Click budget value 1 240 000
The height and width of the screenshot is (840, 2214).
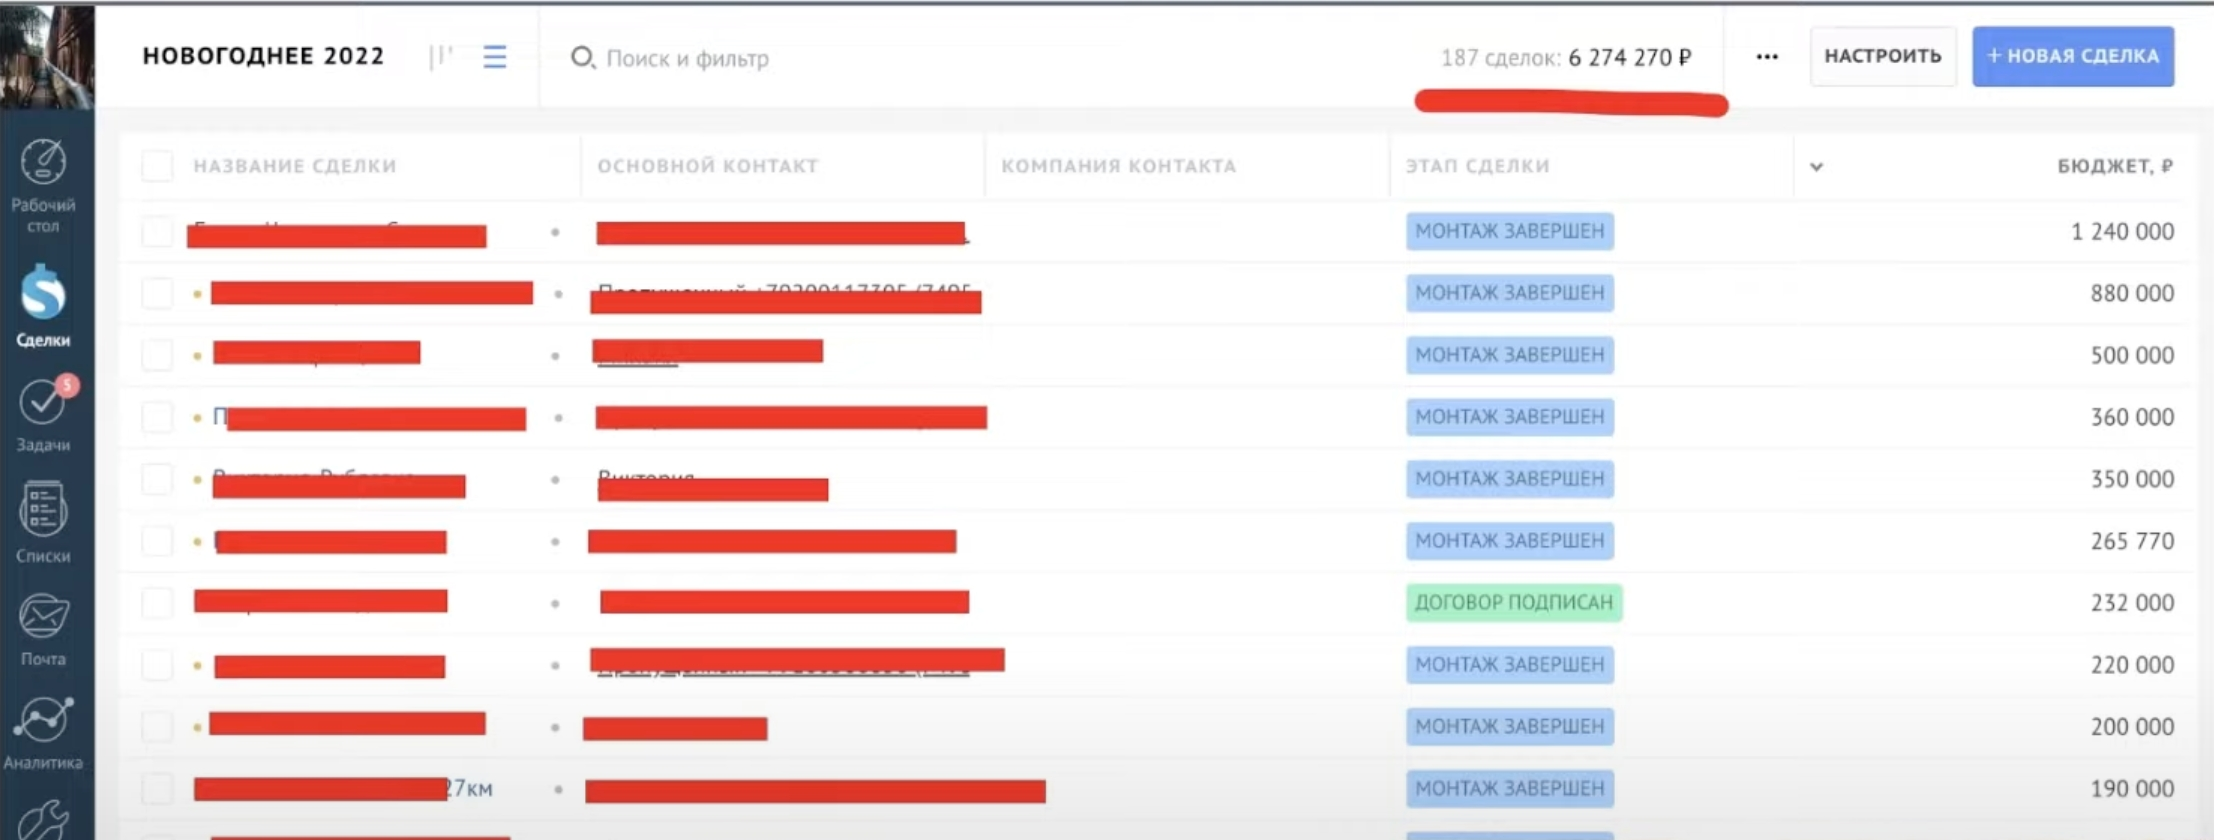click(x=2122, y=232)
